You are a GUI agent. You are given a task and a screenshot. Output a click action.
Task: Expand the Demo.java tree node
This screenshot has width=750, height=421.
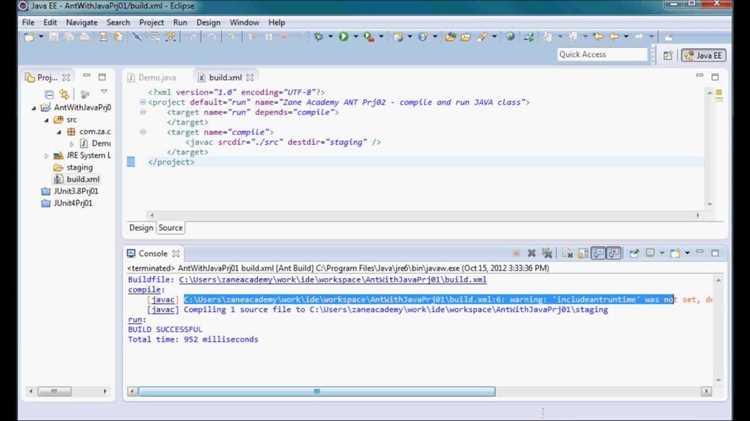pyautogui.click(x=71, y=144)
